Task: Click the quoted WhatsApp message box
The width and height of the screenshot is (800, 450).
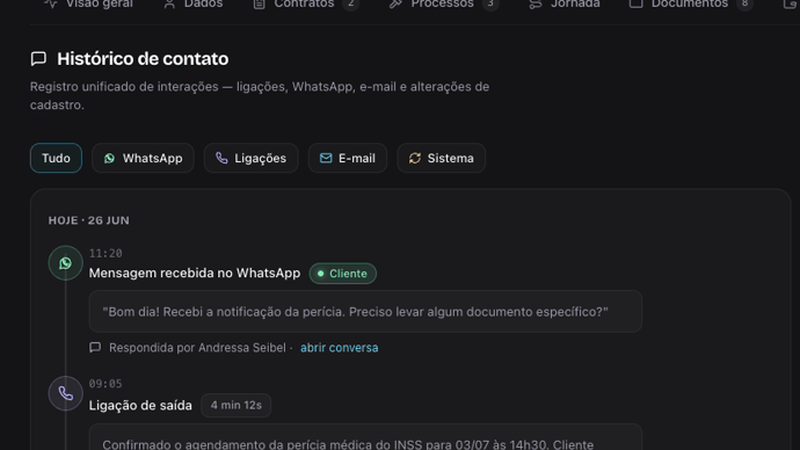Action: coord(365,312)
